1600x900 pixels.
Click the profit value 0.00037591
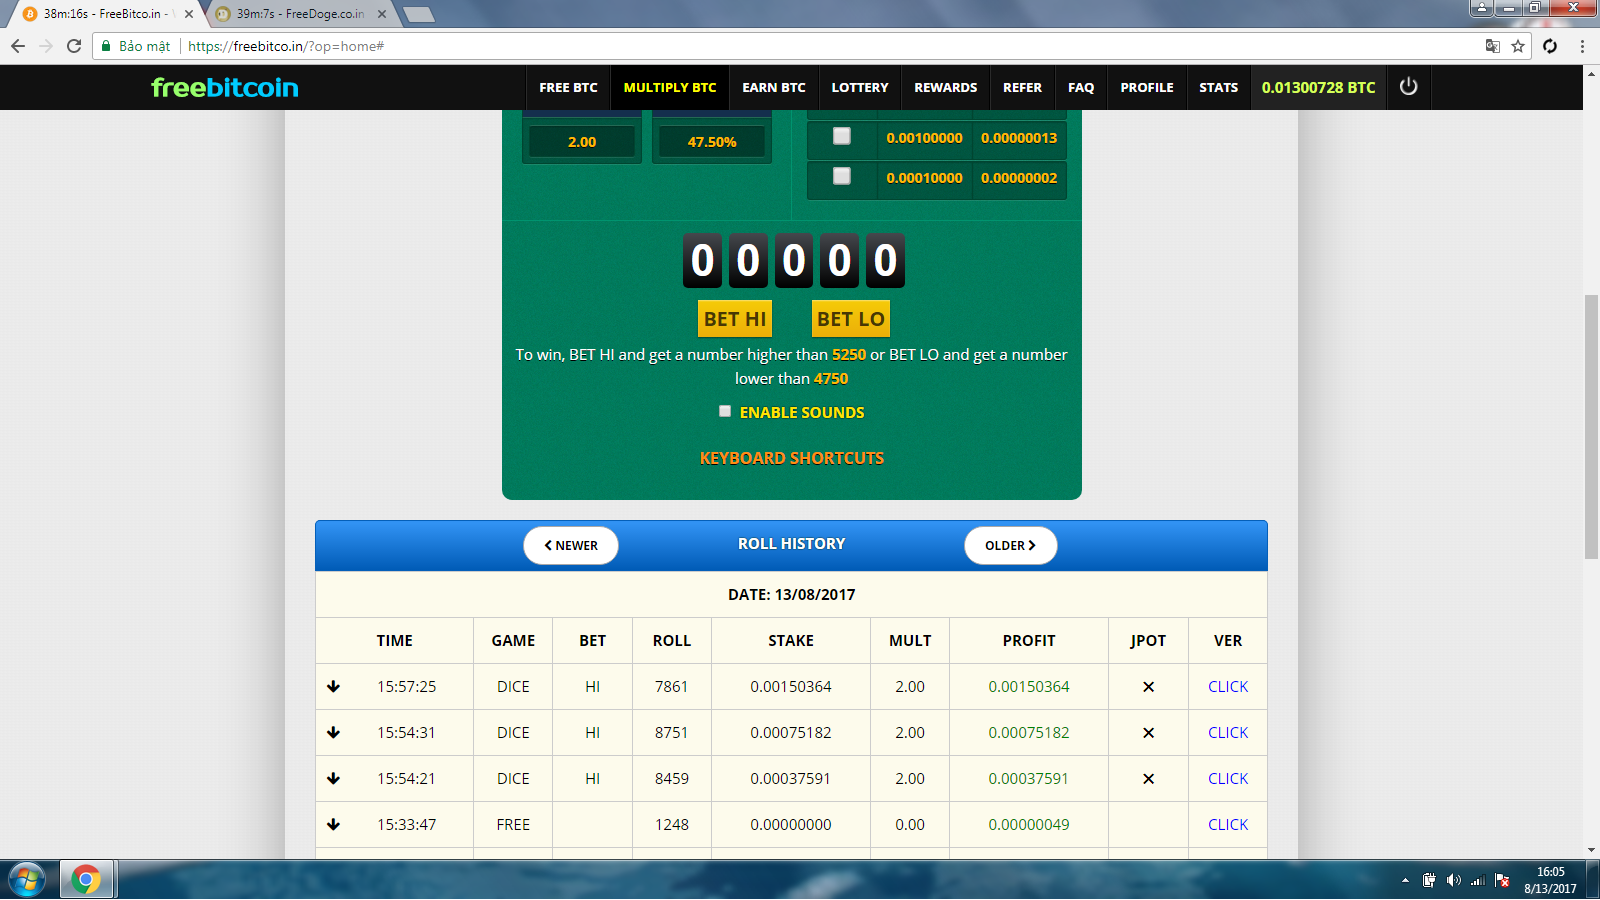(1029, 779)
